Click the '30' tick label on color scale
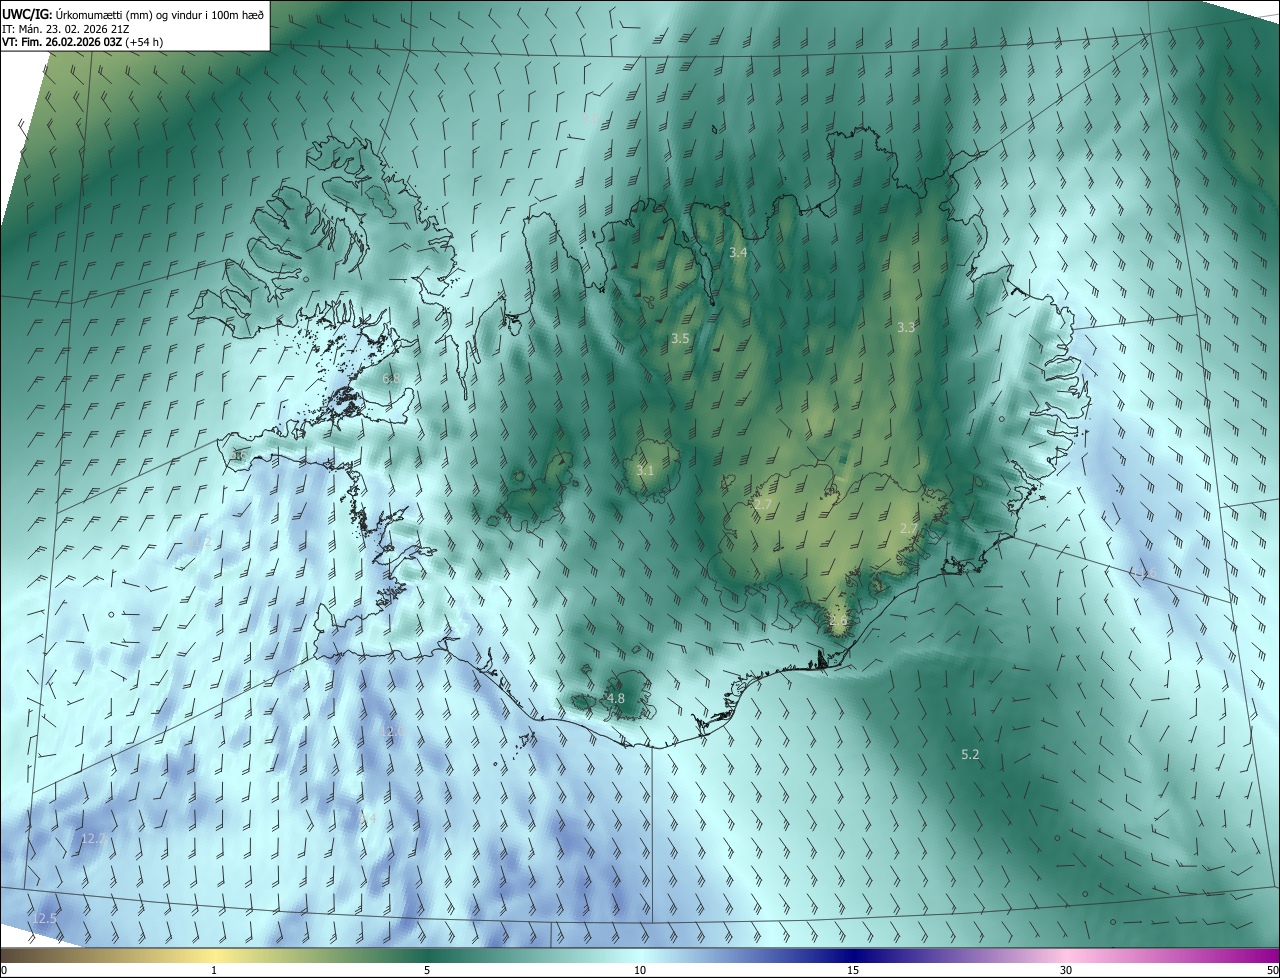Image resolution: width=1280 pixels, height=978 pixels. [1066, 970]
